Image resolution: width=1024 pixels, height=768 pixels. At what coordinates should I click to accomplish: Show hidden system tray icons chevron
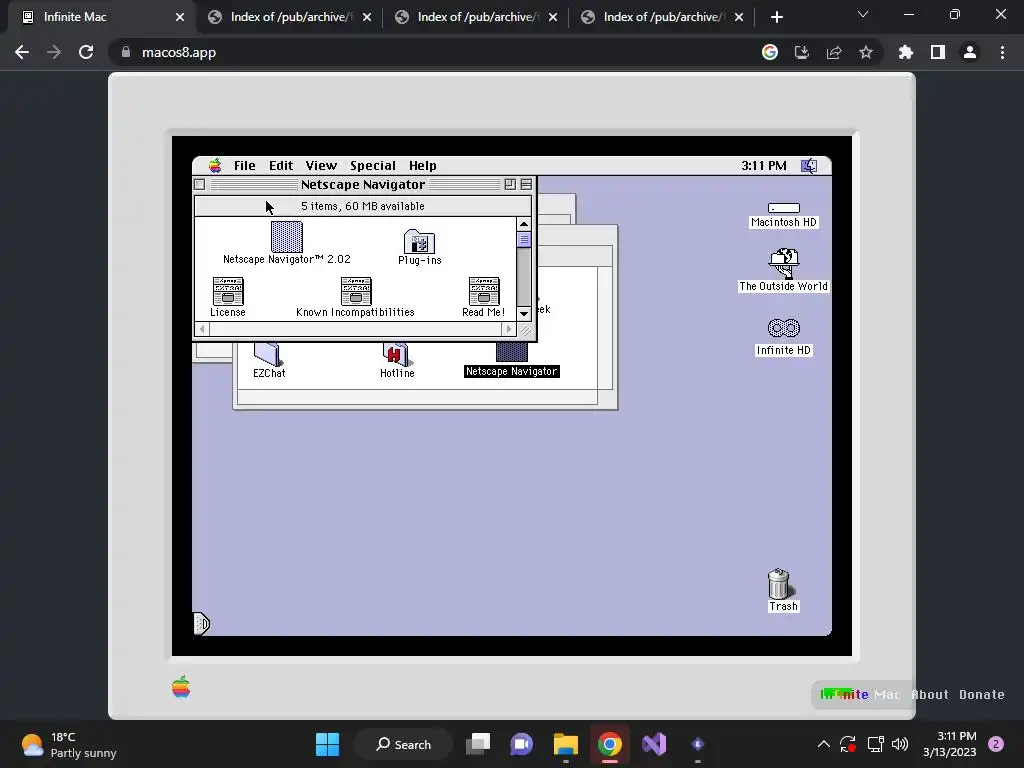tap(824, 744)
